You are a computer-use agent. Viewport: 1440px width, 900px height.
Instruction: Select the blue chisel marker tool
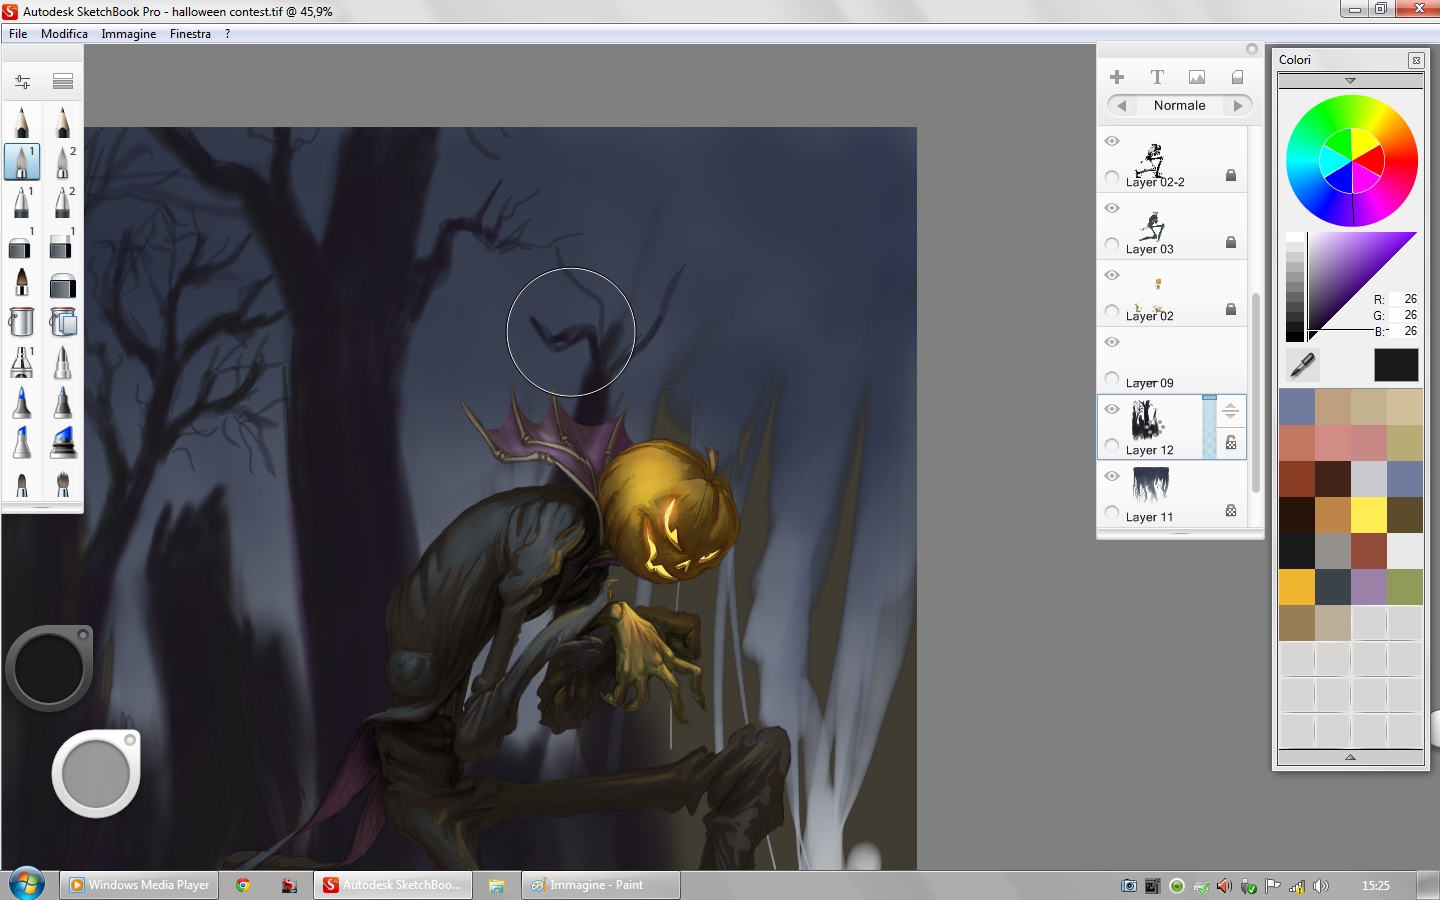22,442
